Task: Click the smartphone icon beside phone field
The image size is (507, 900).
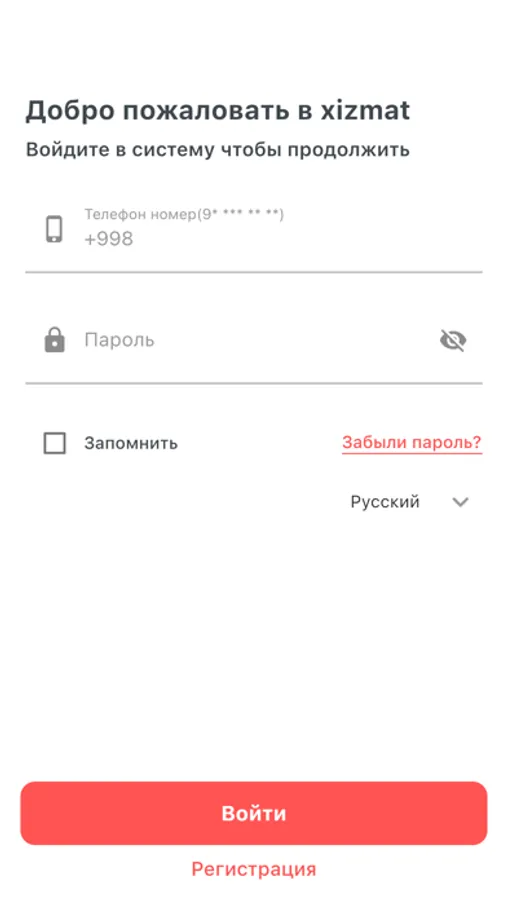Action: click(55, 228)
